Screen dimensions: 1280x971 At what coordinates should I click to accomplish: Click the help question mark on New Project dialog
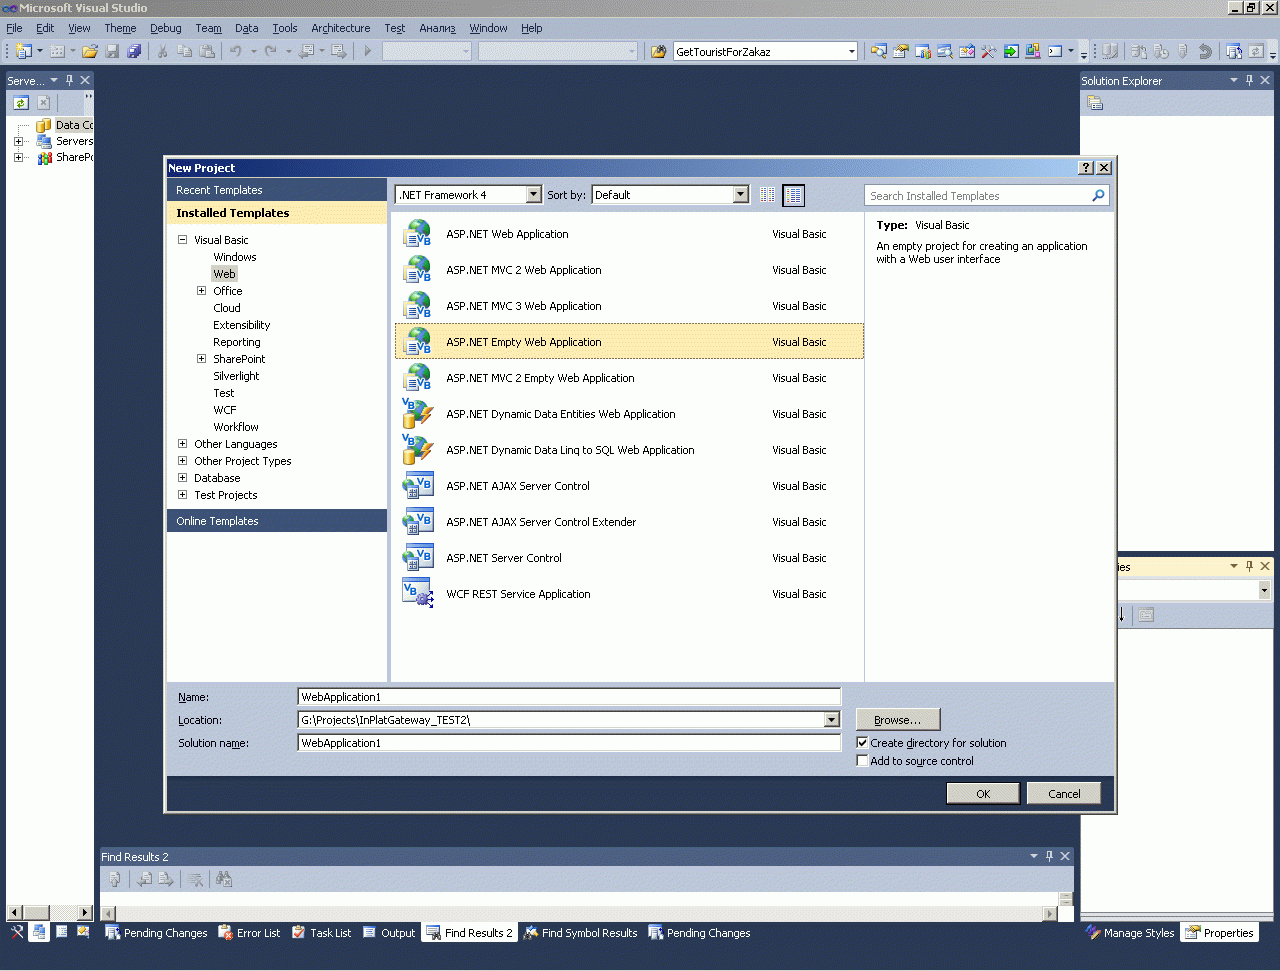[1086, 168]
